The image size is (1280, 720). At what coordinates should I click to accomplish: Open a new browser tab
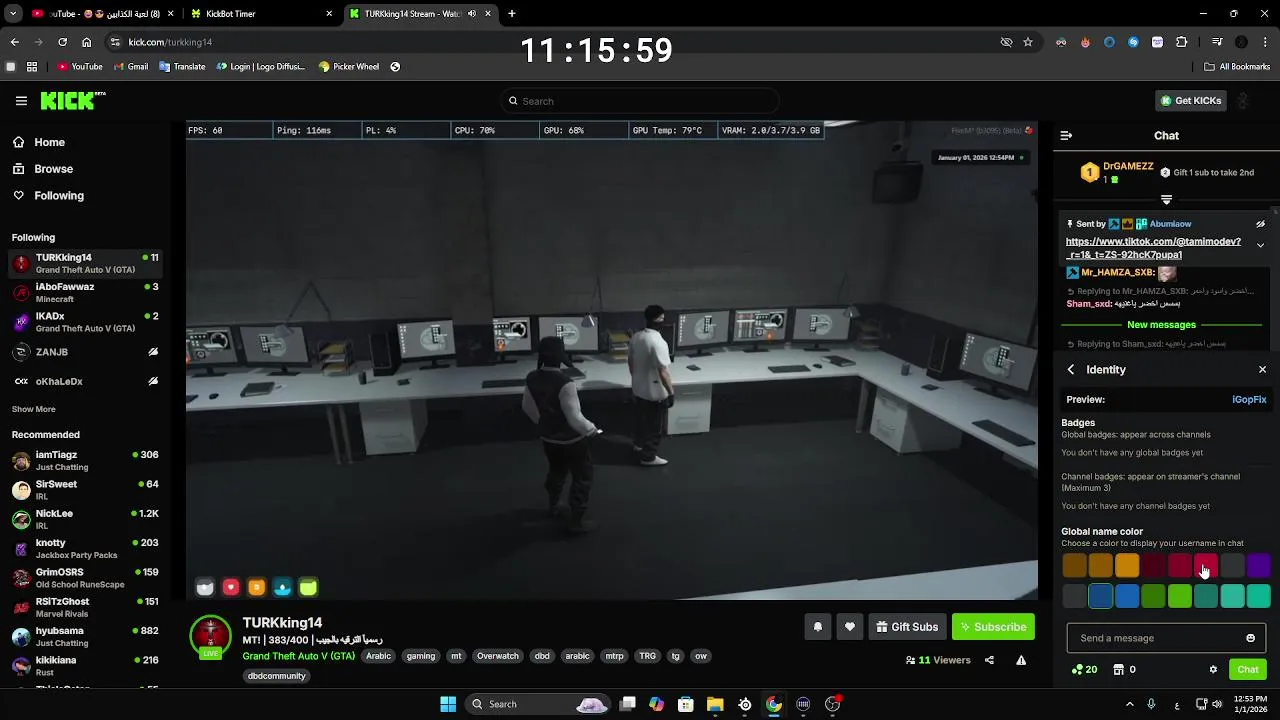[x=512, y=14]
